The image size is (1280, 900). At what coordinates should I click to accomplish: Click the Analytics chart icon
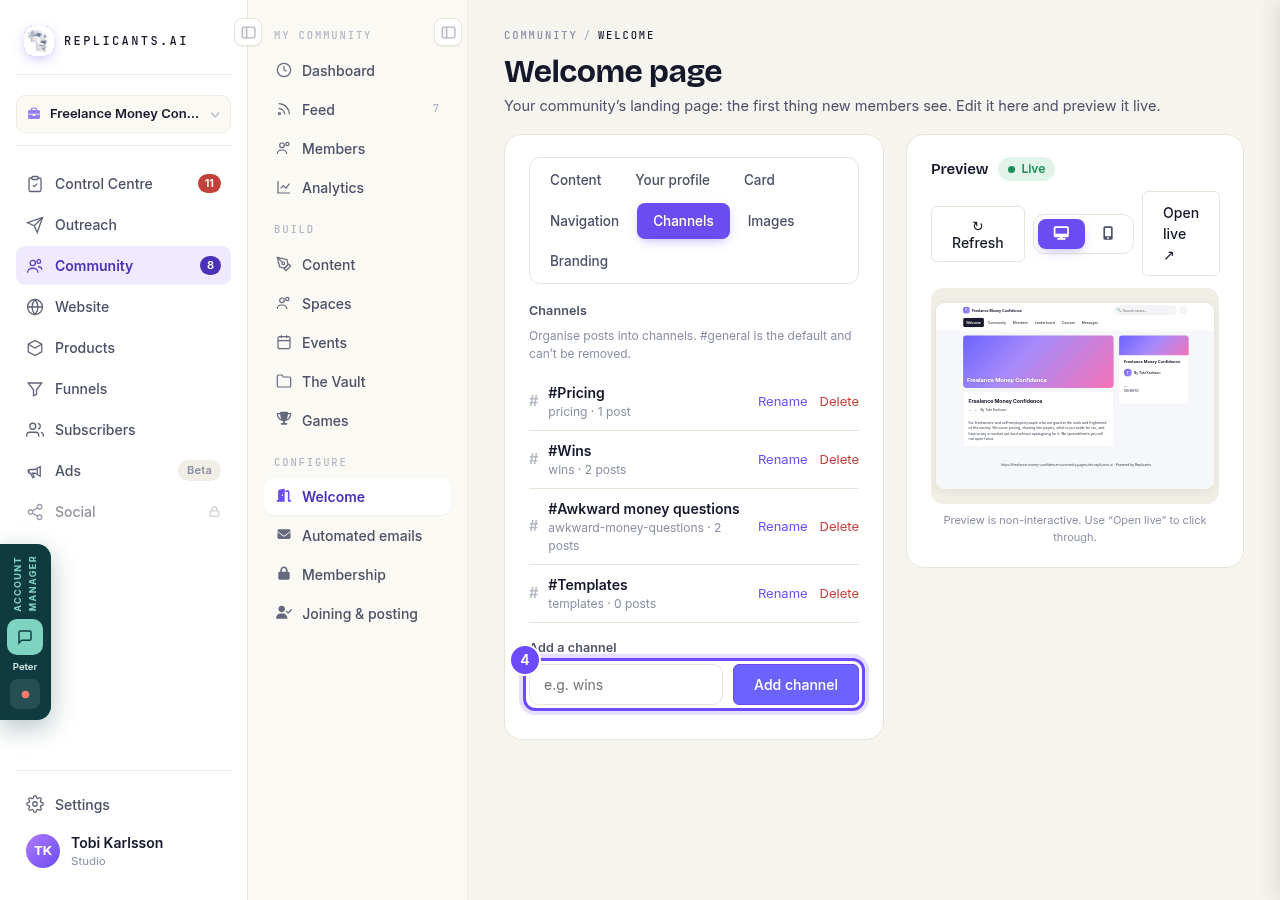point(284,188)
